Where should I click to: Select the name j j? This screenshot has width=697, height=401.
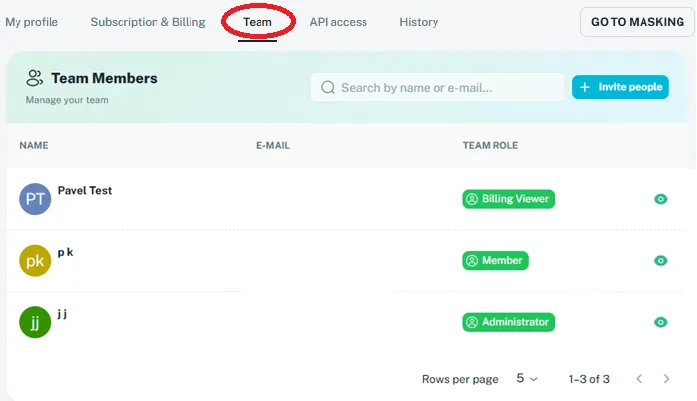pyautogui.click(x=62, y=314)
